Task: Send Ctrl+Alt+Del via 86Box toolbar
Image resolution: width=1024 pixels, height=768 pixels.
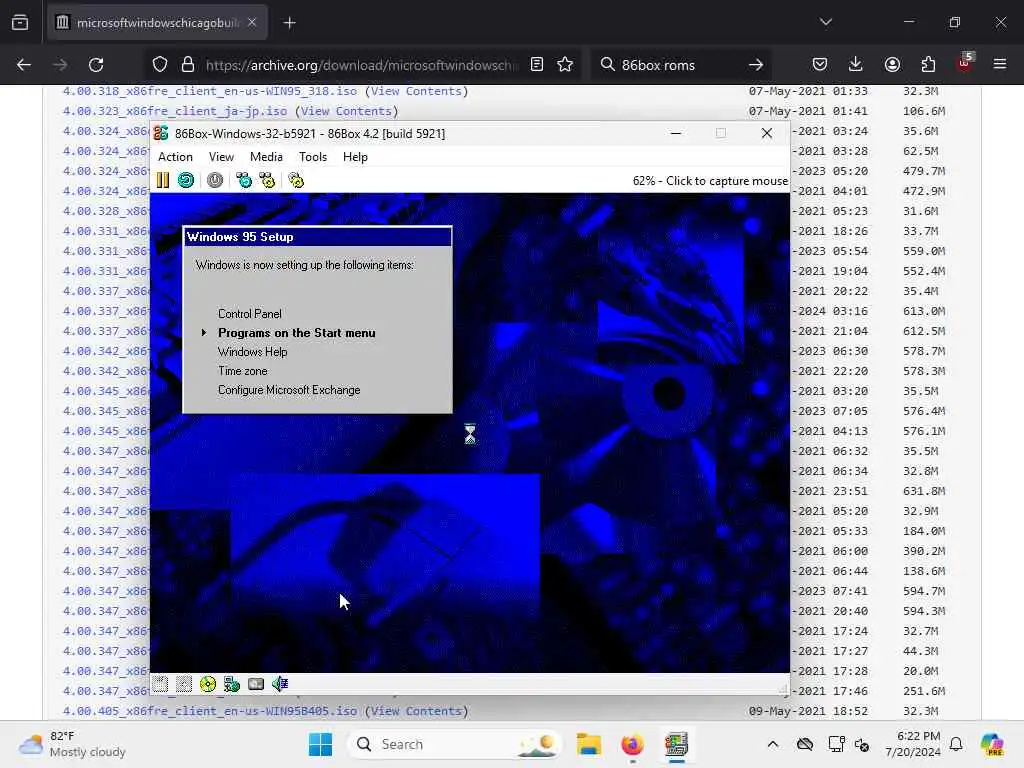Action: click(x=244, y=180)
